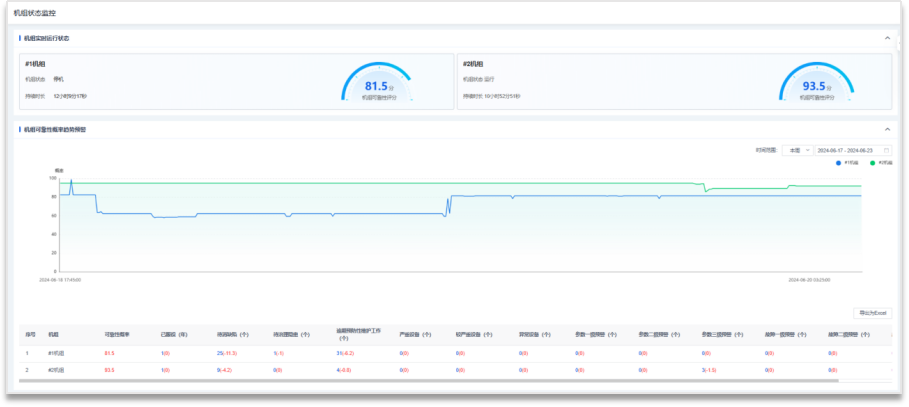
Task: Click the calendar icon in date range field
Action: [x=886, y=150]
